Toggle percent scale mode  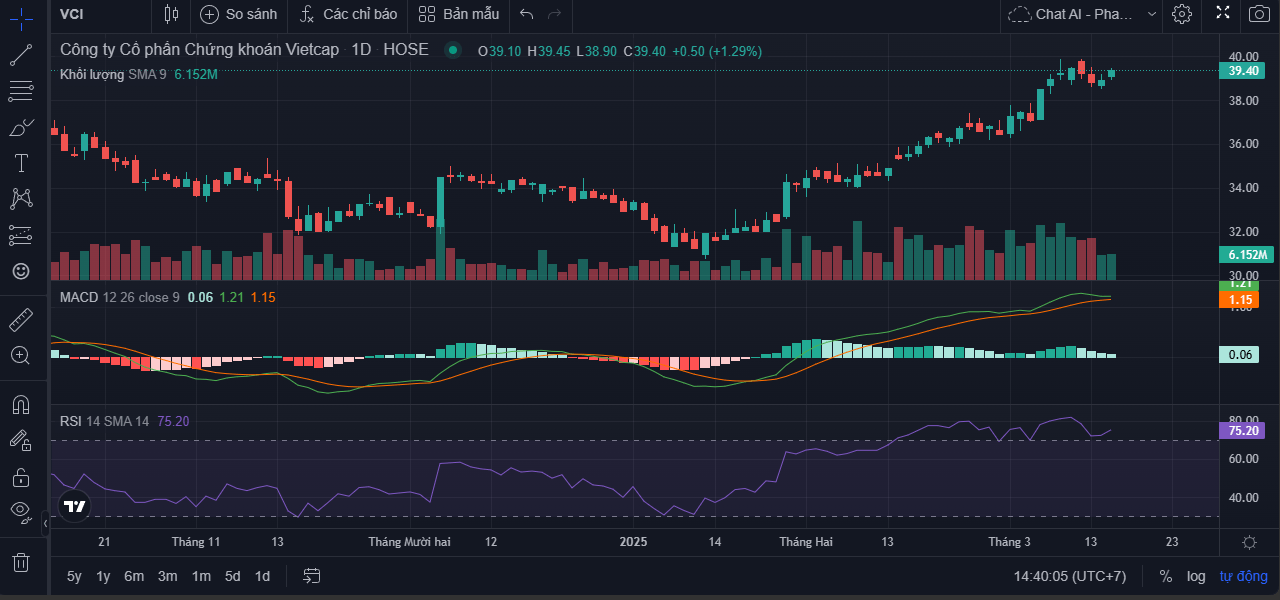pos(1165,576)
